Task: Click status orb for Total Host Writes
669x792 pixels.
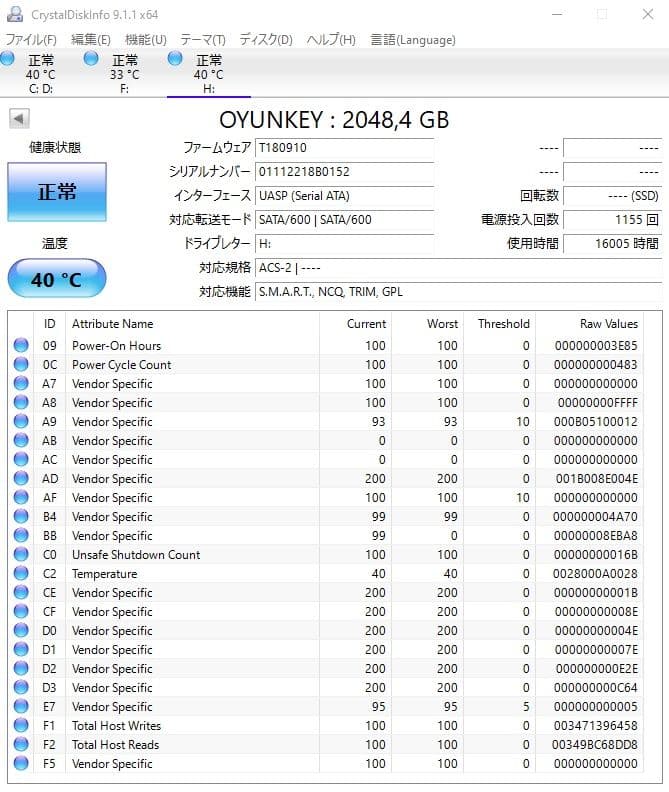Action: (21, 725)
